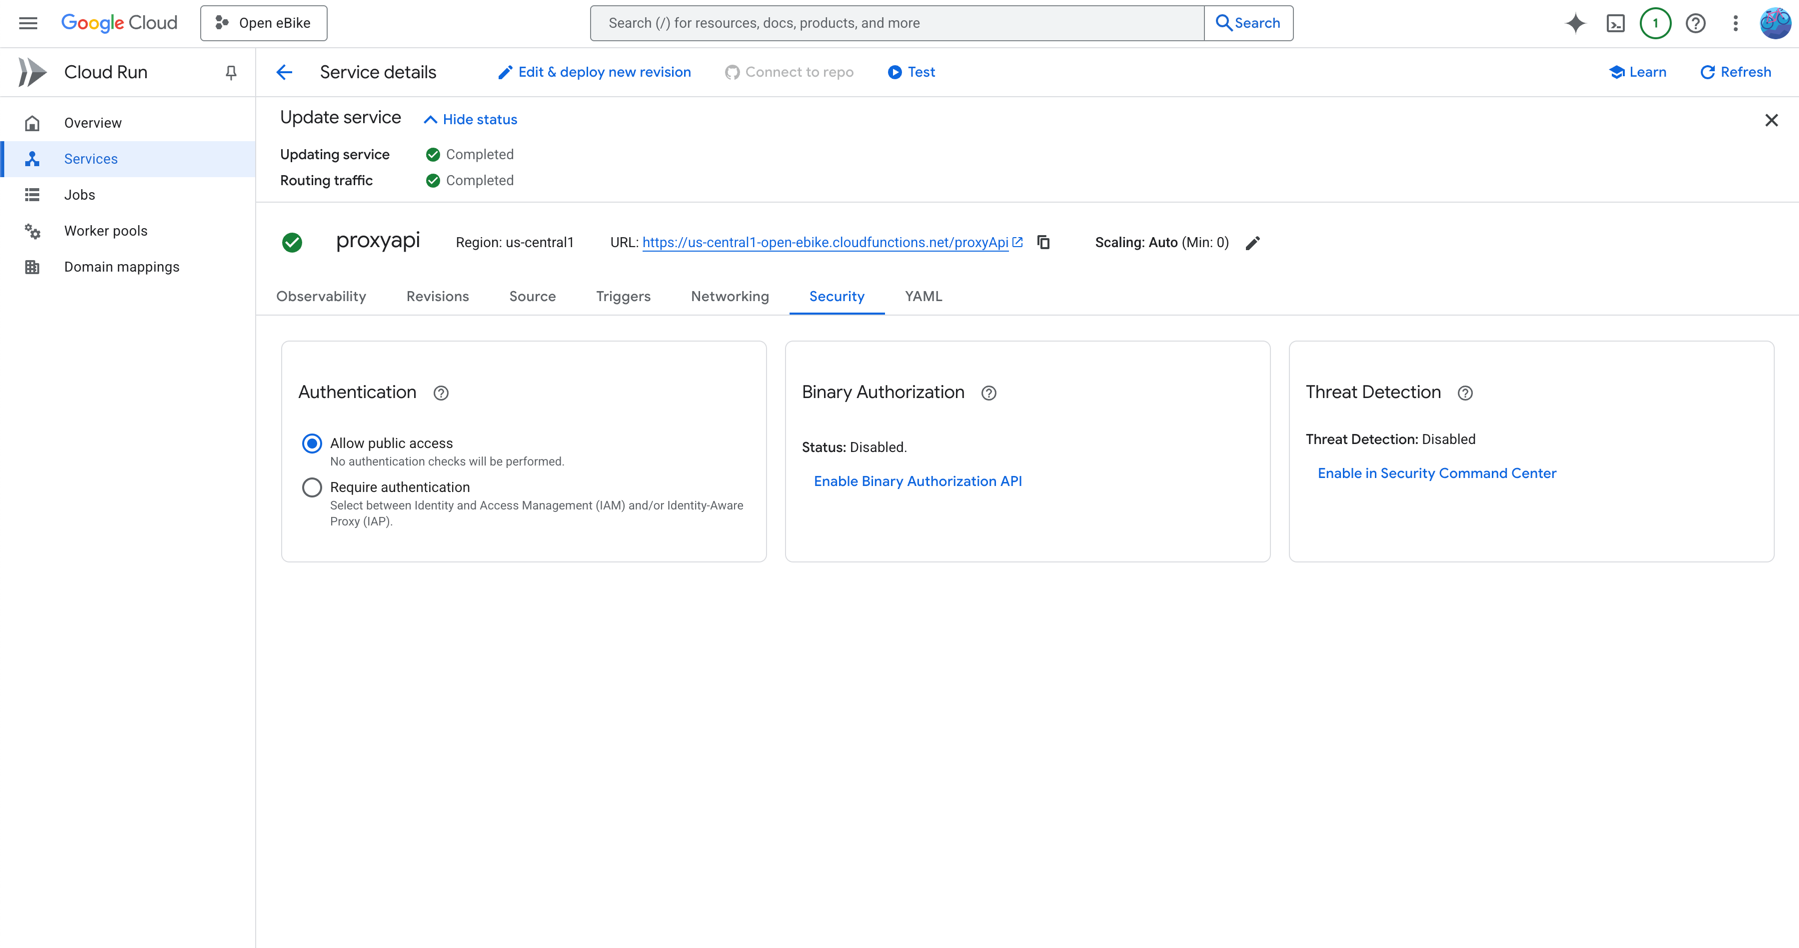This screenshot has width=1799, height=948.
Task: Select Require authentication option
Action: [312, 487]
